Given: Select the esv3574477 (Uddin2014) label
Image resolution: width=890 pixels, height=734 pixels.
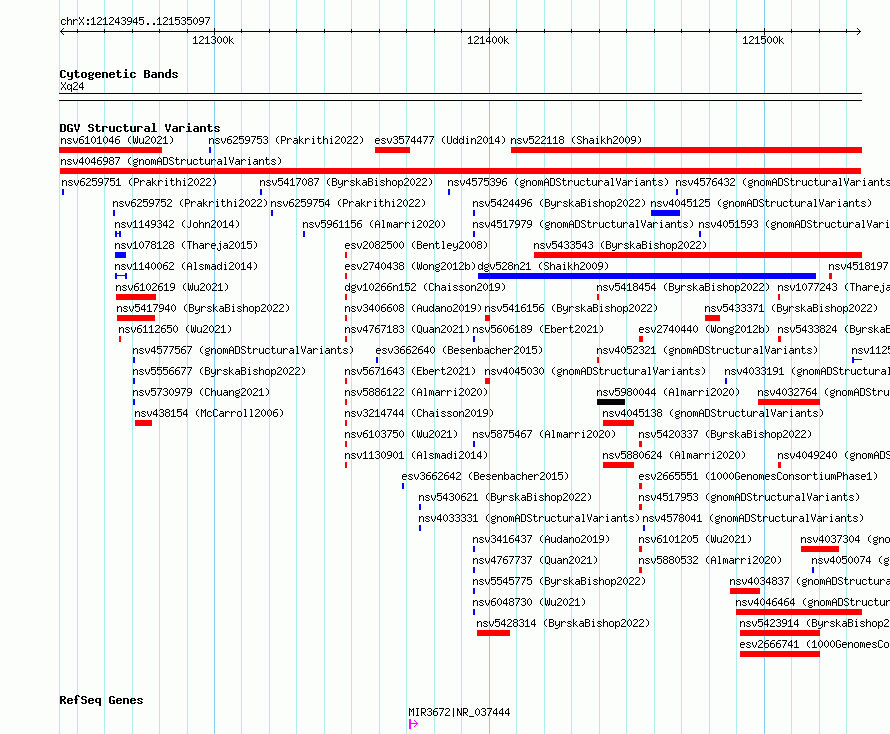Looking at the screenshot, I should coord(440,140).
